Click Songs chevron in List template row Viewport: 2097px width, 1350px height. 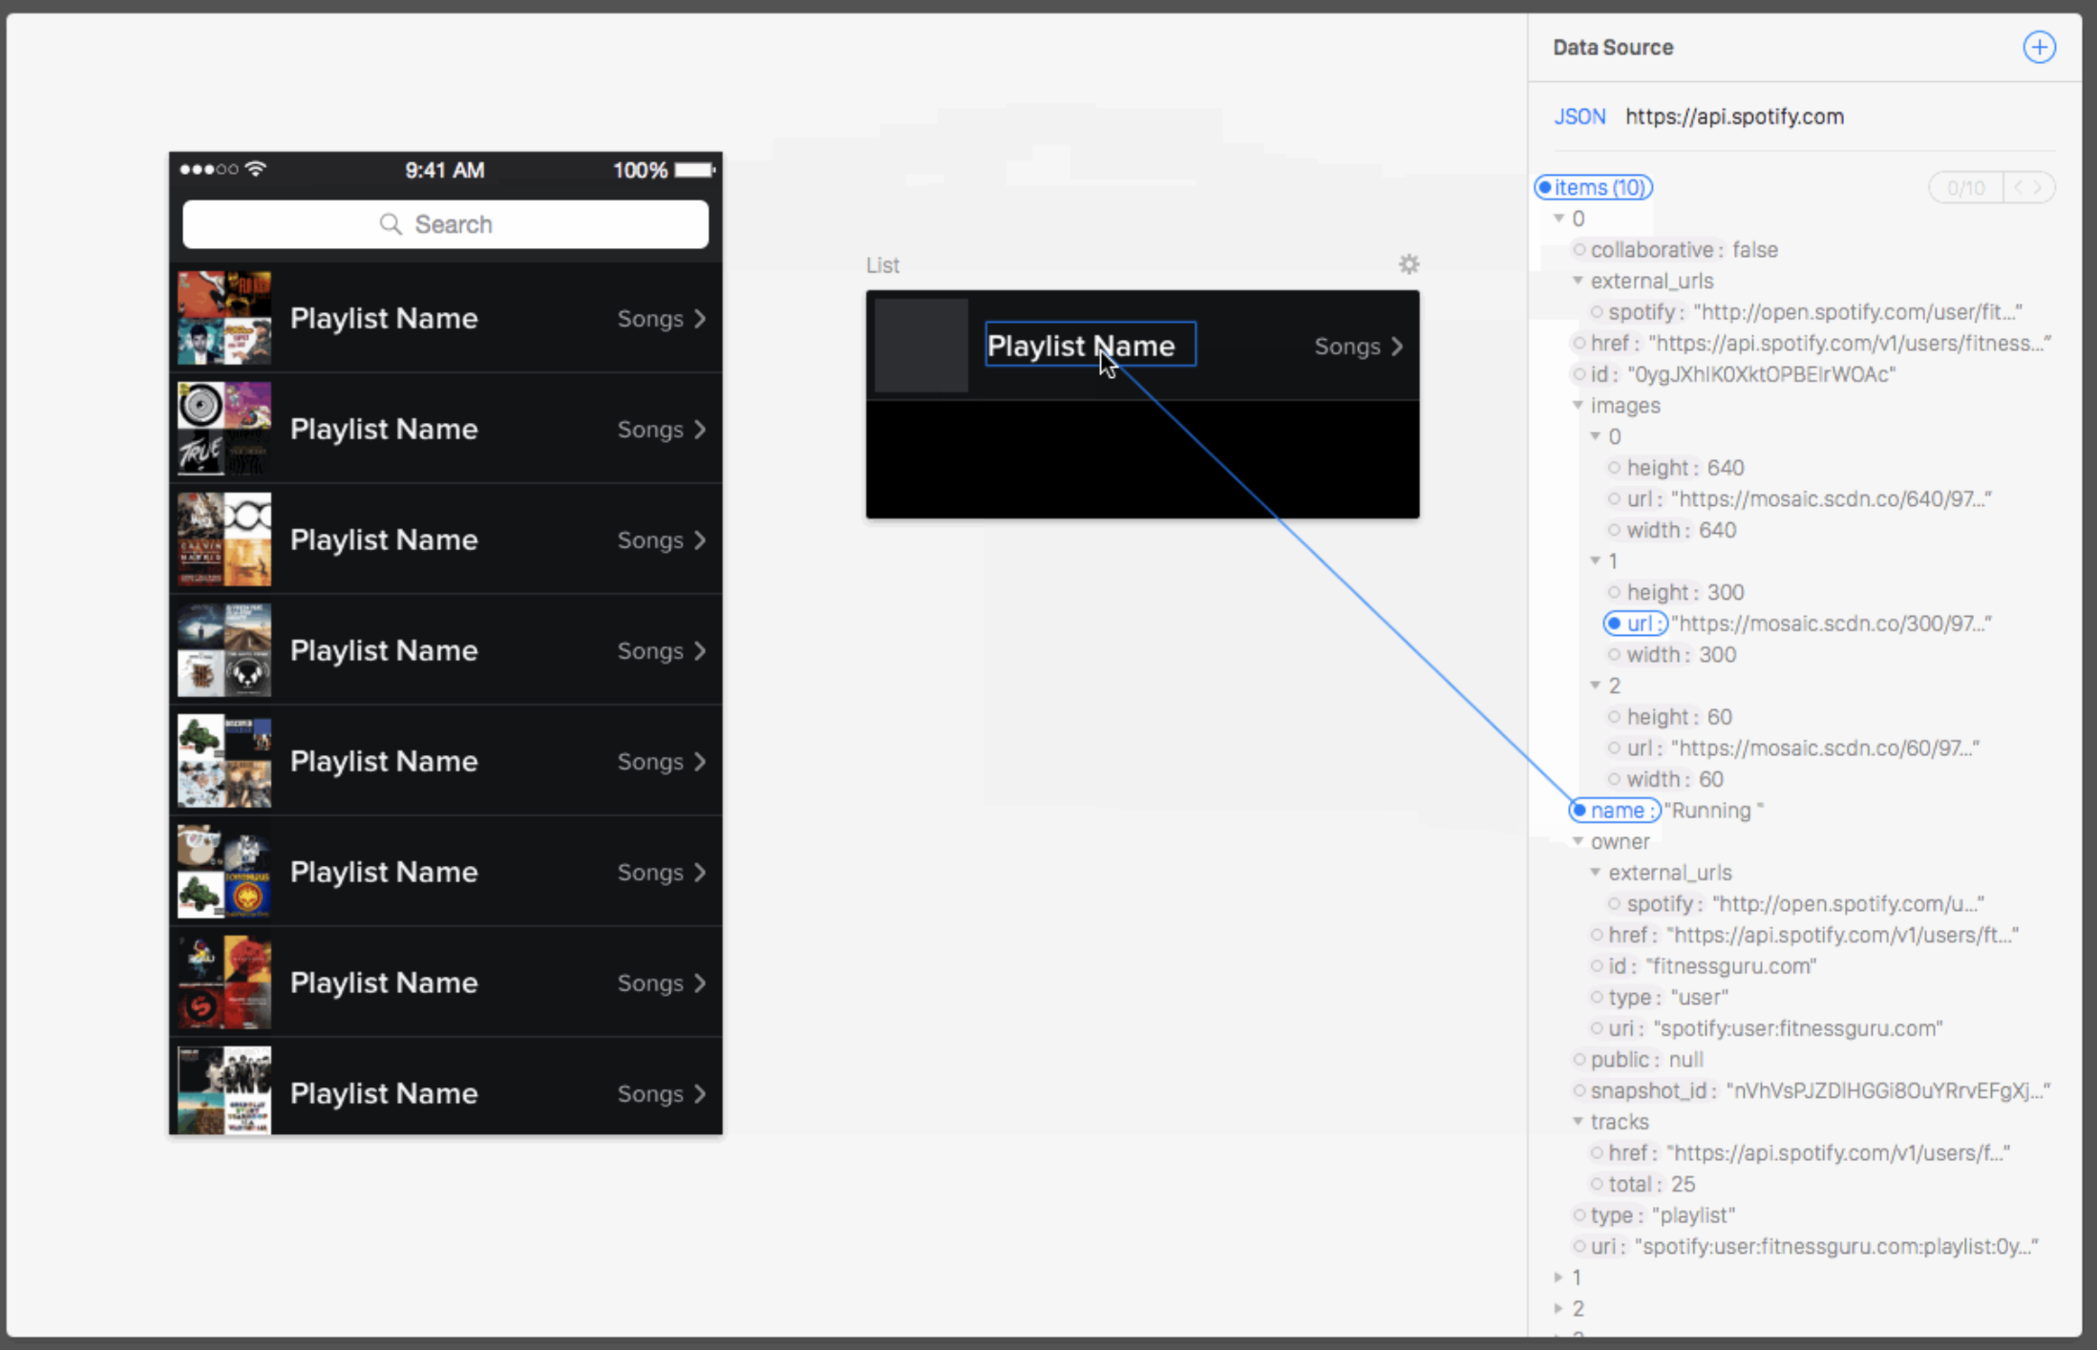(1397, 346)
